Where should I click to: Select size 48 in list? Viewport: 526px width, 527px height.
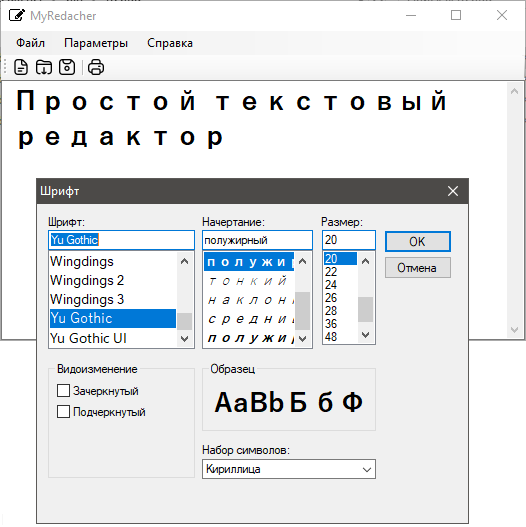[340, 337]
